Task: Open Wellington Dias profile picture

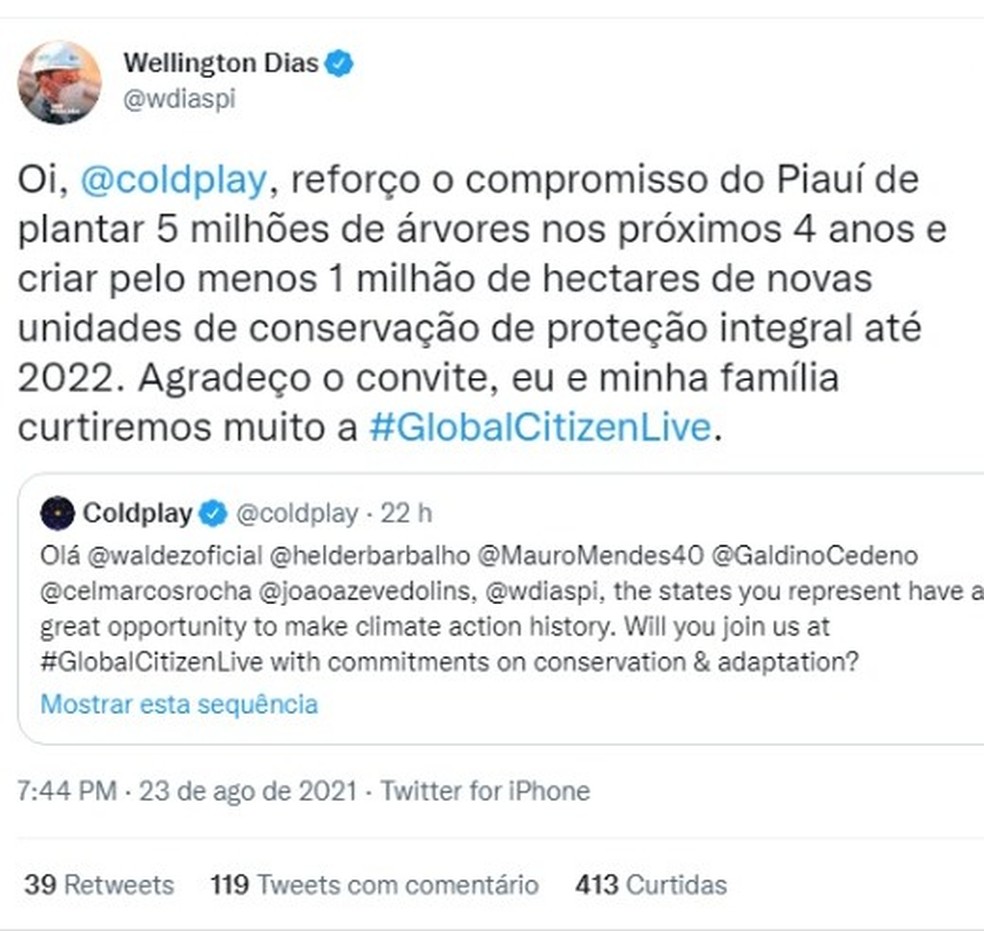Action: (60, 83)
